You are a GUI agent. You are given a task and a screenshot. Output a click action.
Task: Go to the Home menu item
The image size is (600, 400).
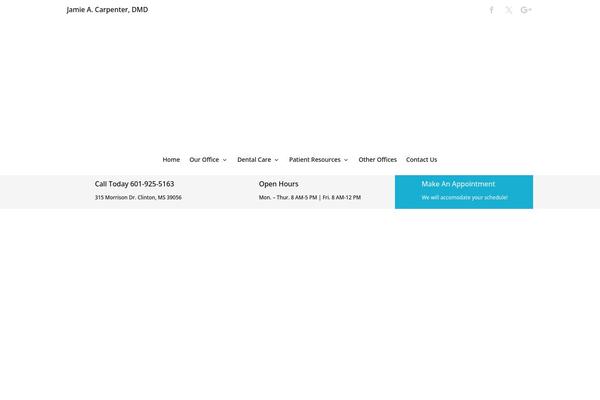click(171, 160)
